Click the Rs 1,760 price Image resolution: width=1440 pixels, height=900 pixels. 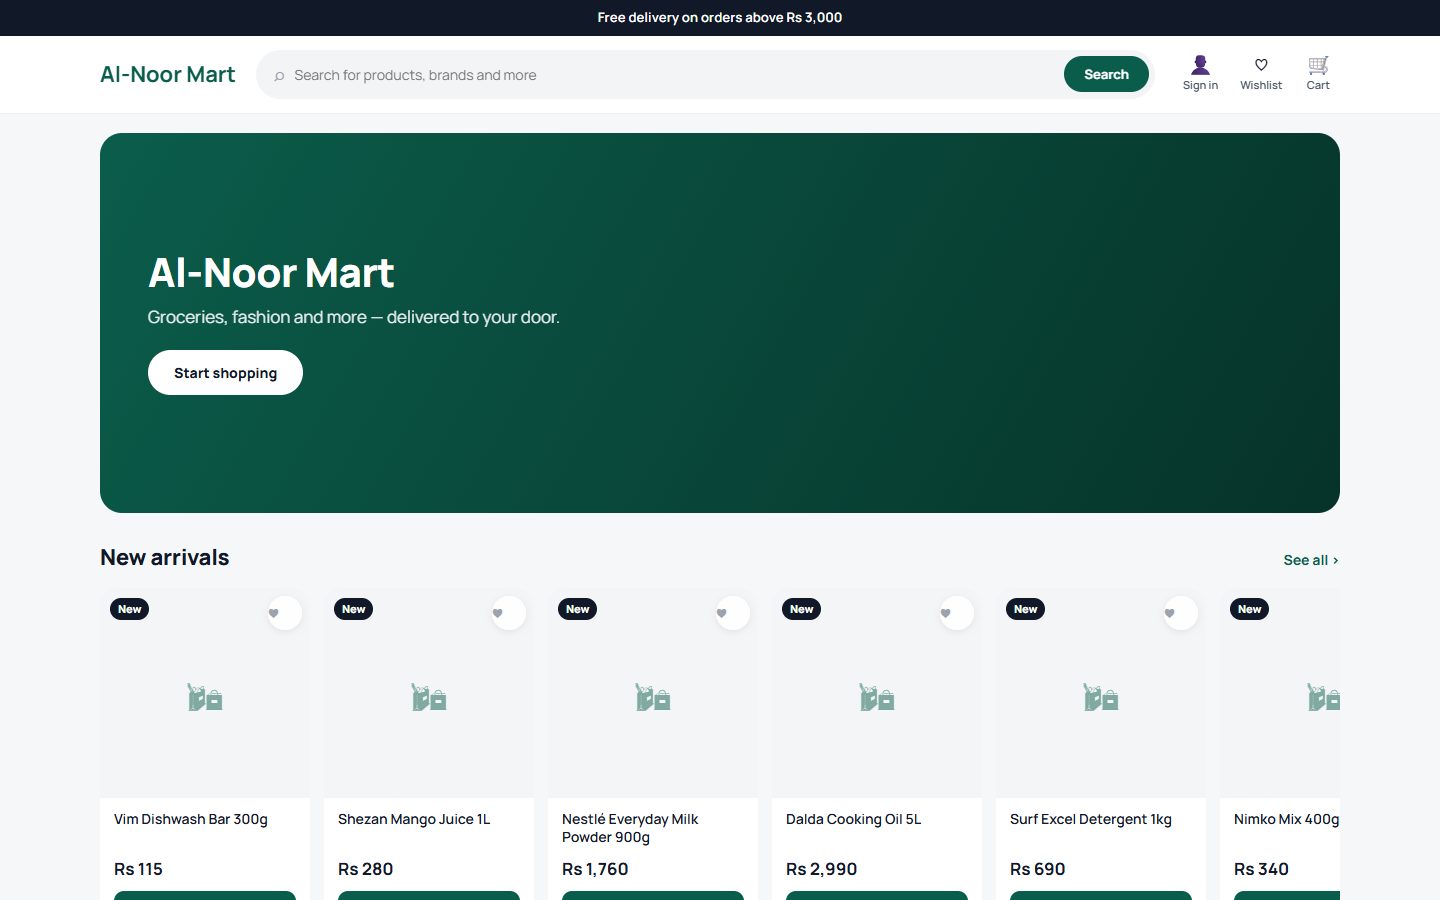tap(595, 869)
